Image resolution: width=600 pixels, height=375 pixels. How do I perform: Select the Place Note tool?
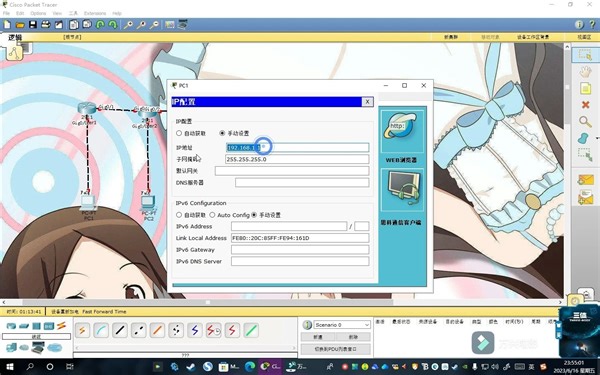pyautogui.click(x=585, y=88)
